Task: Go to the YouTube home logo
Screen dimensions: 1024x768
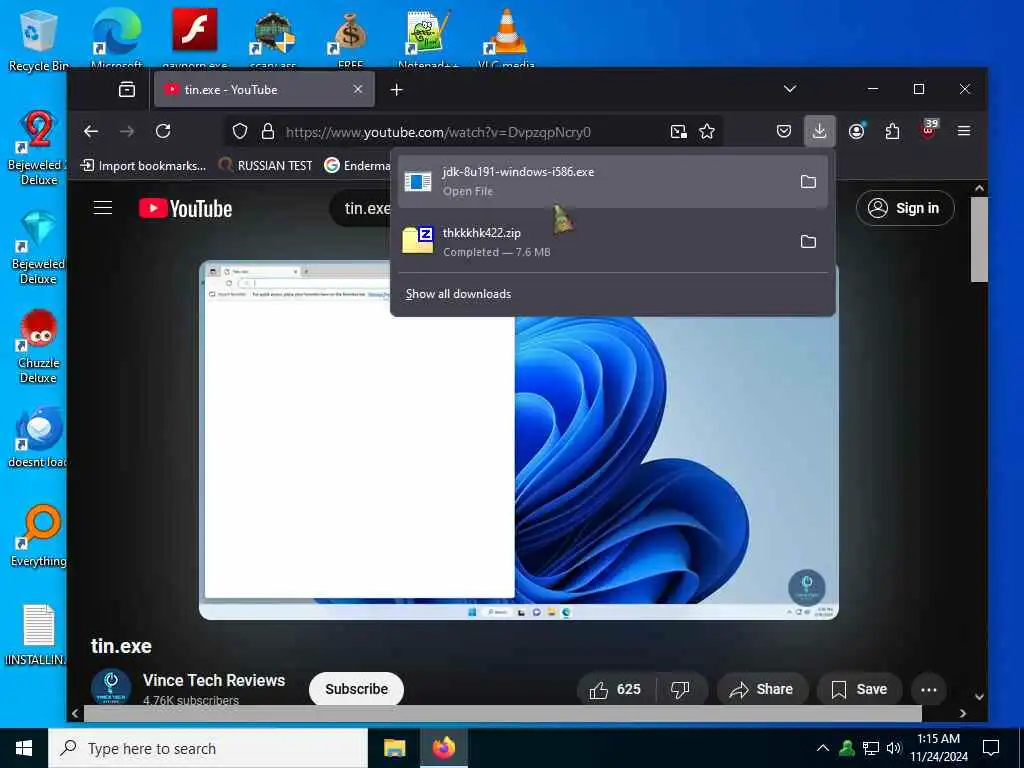Action: coord(185,208)
